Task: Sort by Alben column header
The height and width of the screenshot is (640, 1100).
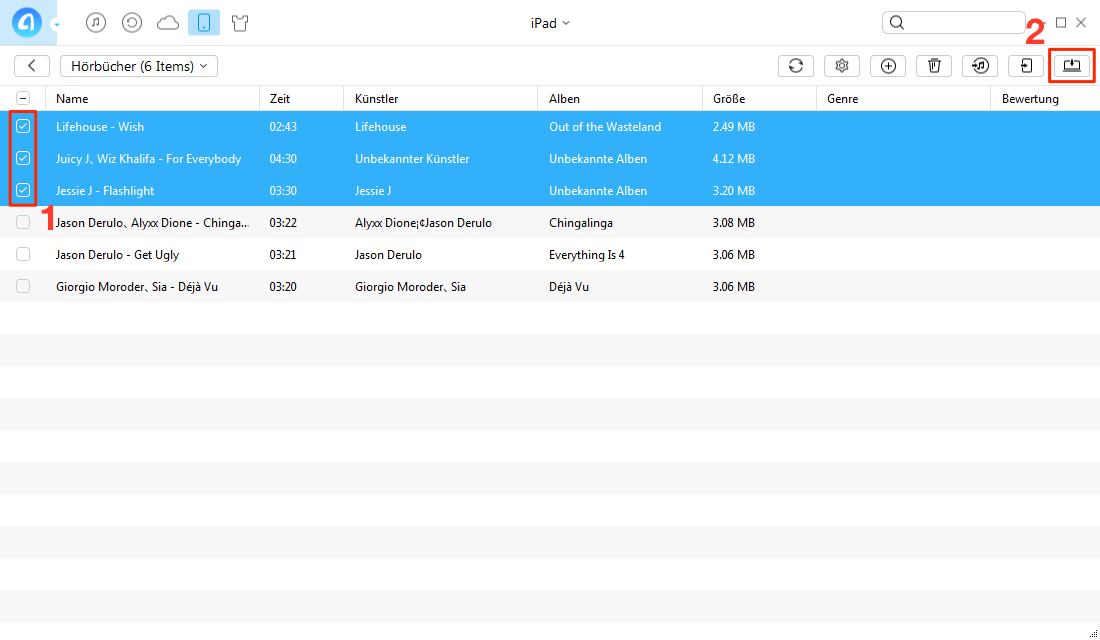Action: click(x=620, y=99)
